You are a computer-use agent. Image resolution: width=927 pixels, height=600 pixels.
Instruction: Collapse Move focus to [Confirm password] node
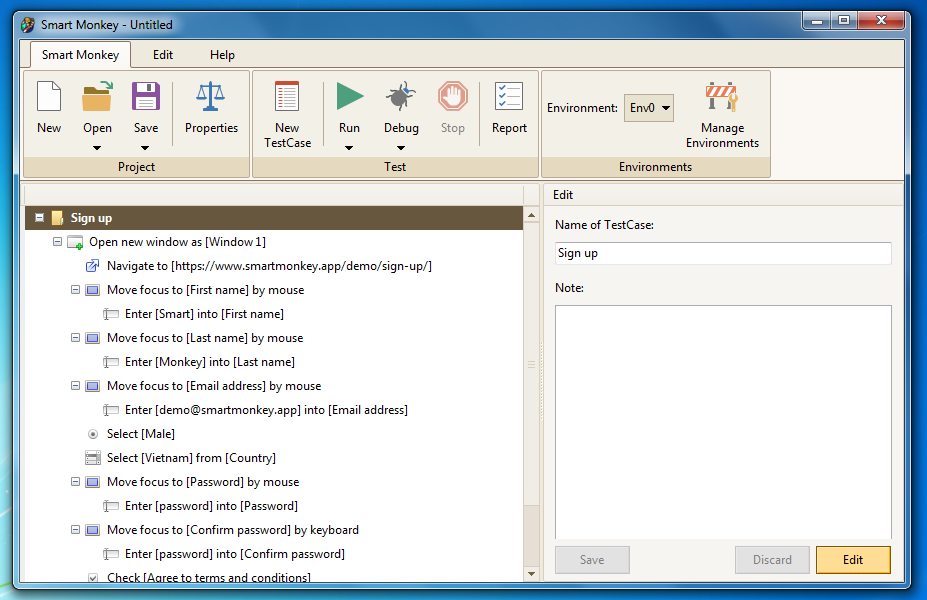pyautogui.click(x=75, y=529)
